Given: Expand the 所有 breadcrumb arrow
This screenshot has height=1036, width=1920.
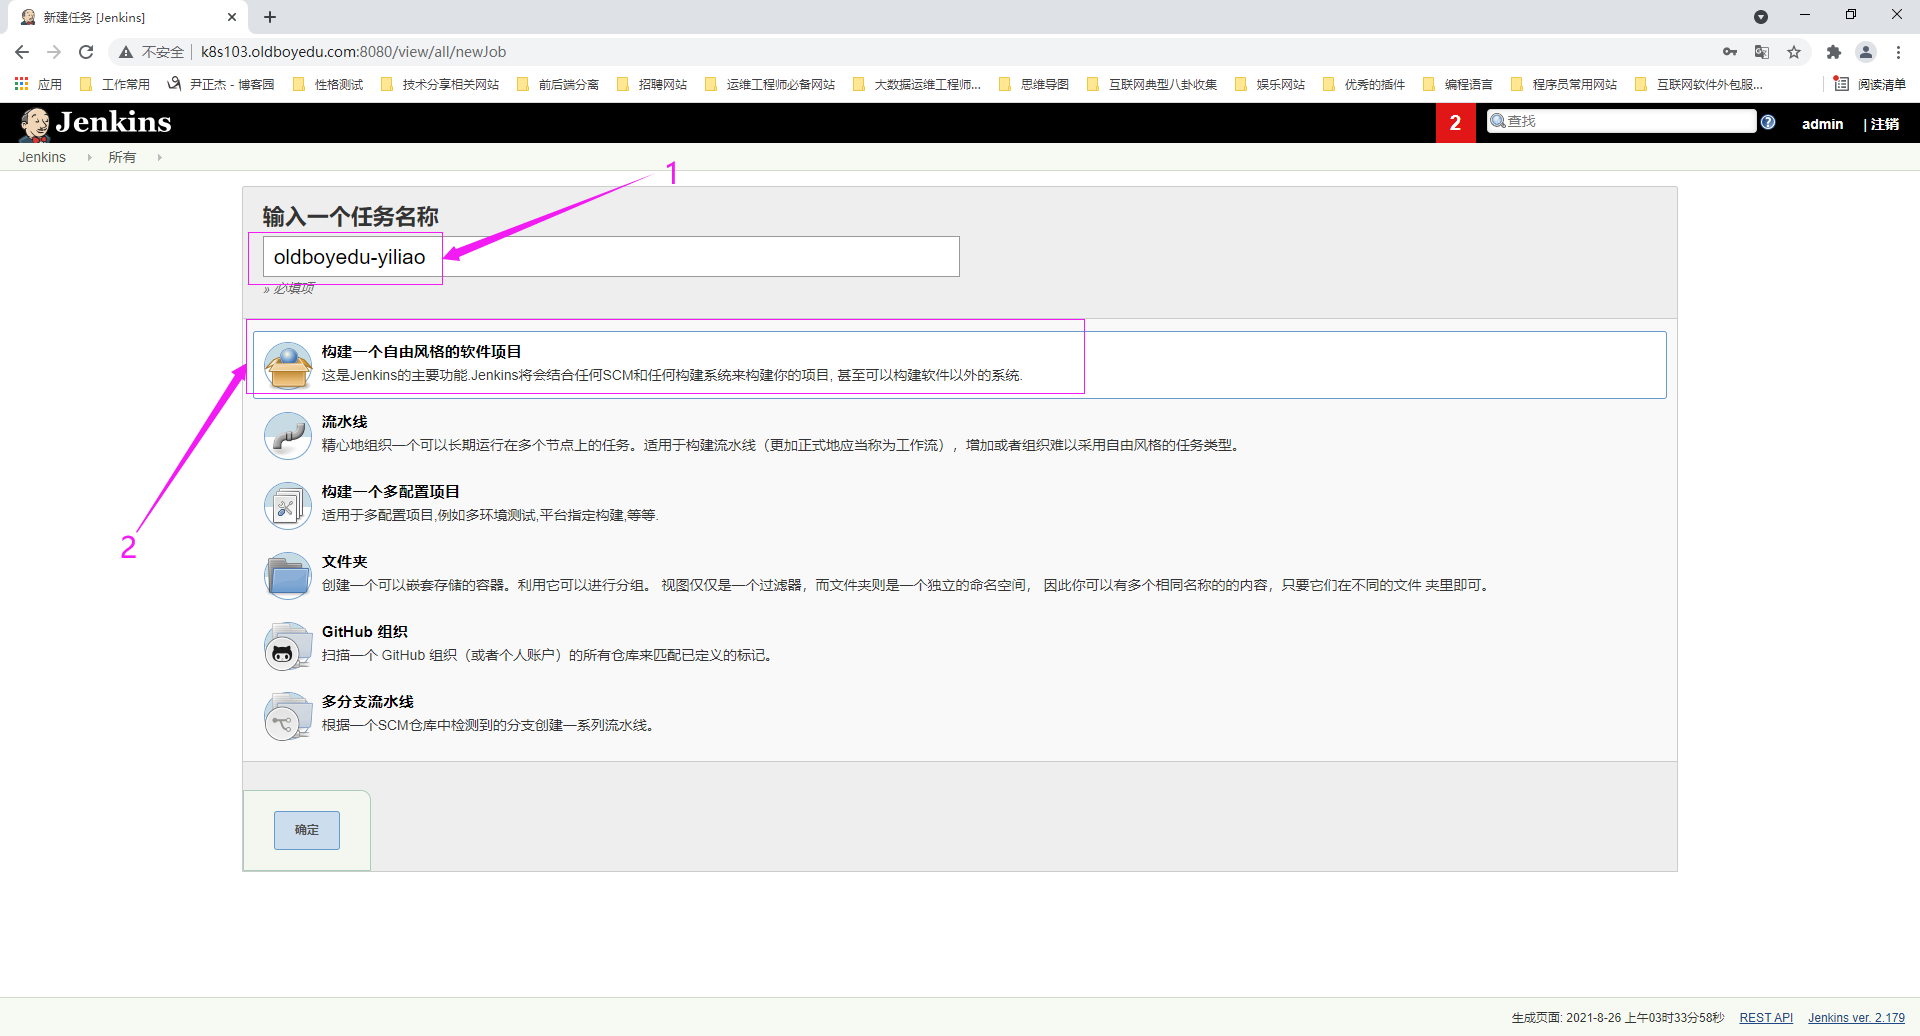Looking at the screenshot, I should click(x=159, y=158).
